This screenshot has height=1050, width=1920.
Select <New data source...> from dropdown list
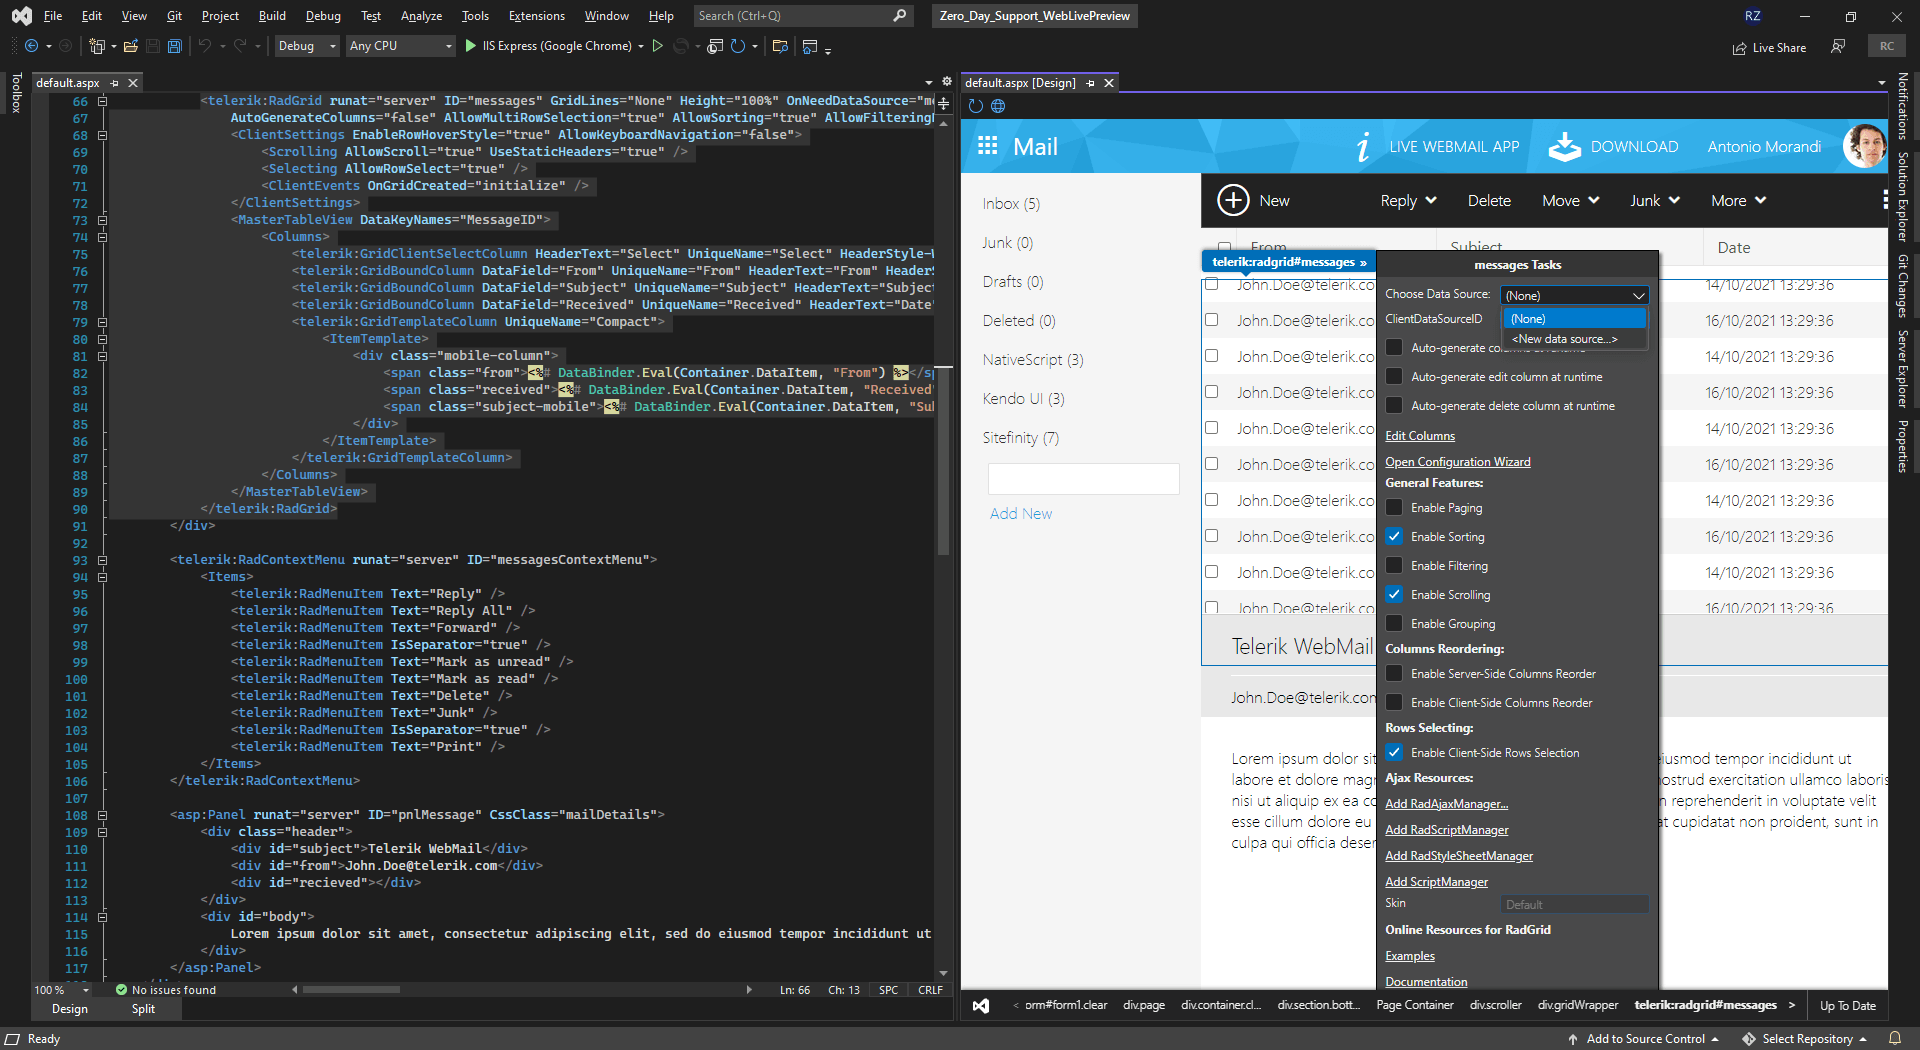click(x=1574, y=339)
